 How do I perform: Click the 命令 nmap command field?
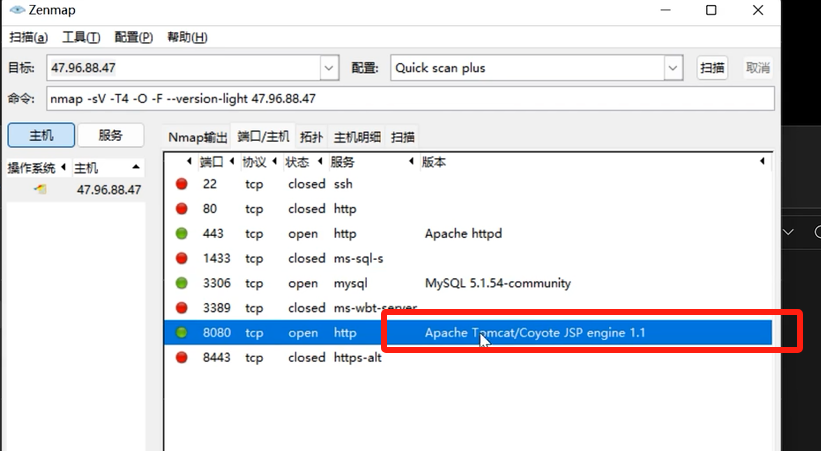tap(410, 98)
